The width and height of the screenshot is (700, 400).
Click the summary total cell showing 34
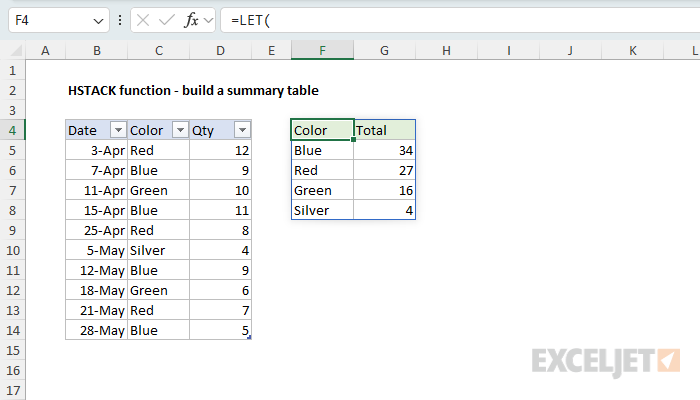[384, 150]
